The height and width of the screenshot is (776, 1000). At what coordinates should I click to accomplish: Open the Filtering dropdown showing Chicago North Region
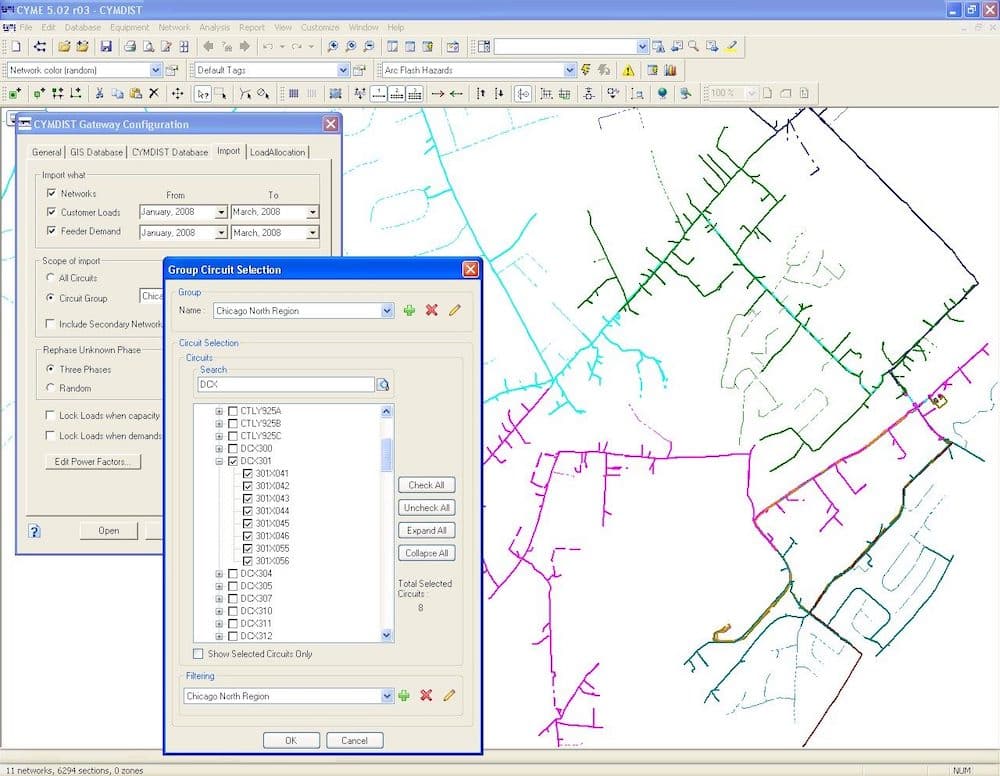[387, 696]
